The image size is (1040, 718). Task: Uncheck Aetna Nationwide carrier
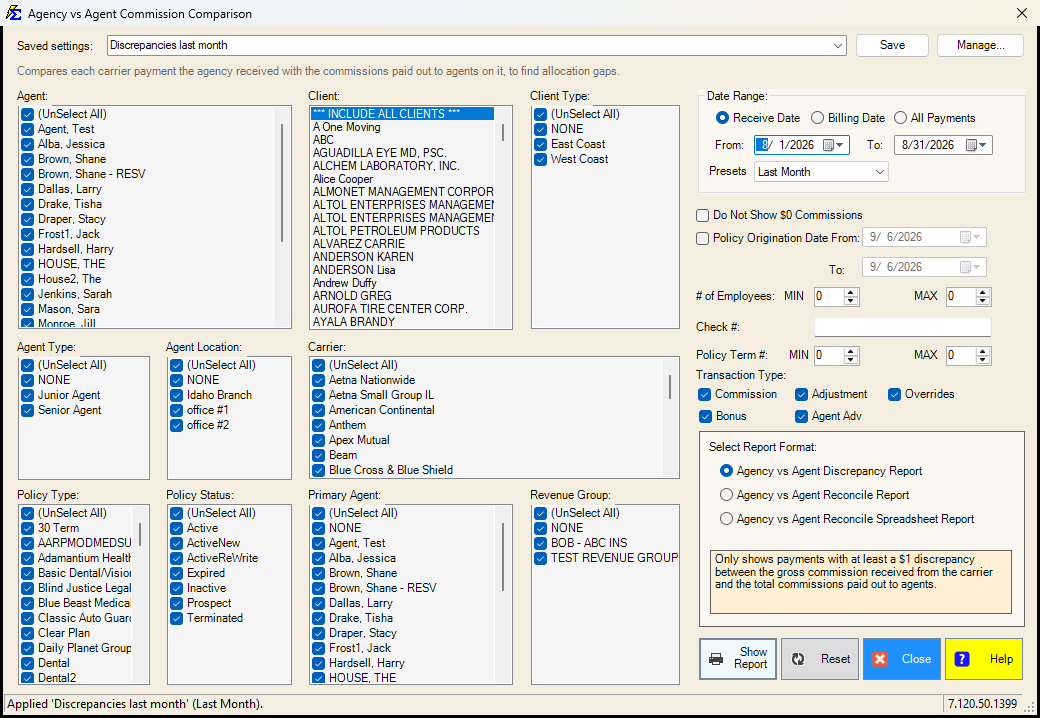click(x=318, y=381)
